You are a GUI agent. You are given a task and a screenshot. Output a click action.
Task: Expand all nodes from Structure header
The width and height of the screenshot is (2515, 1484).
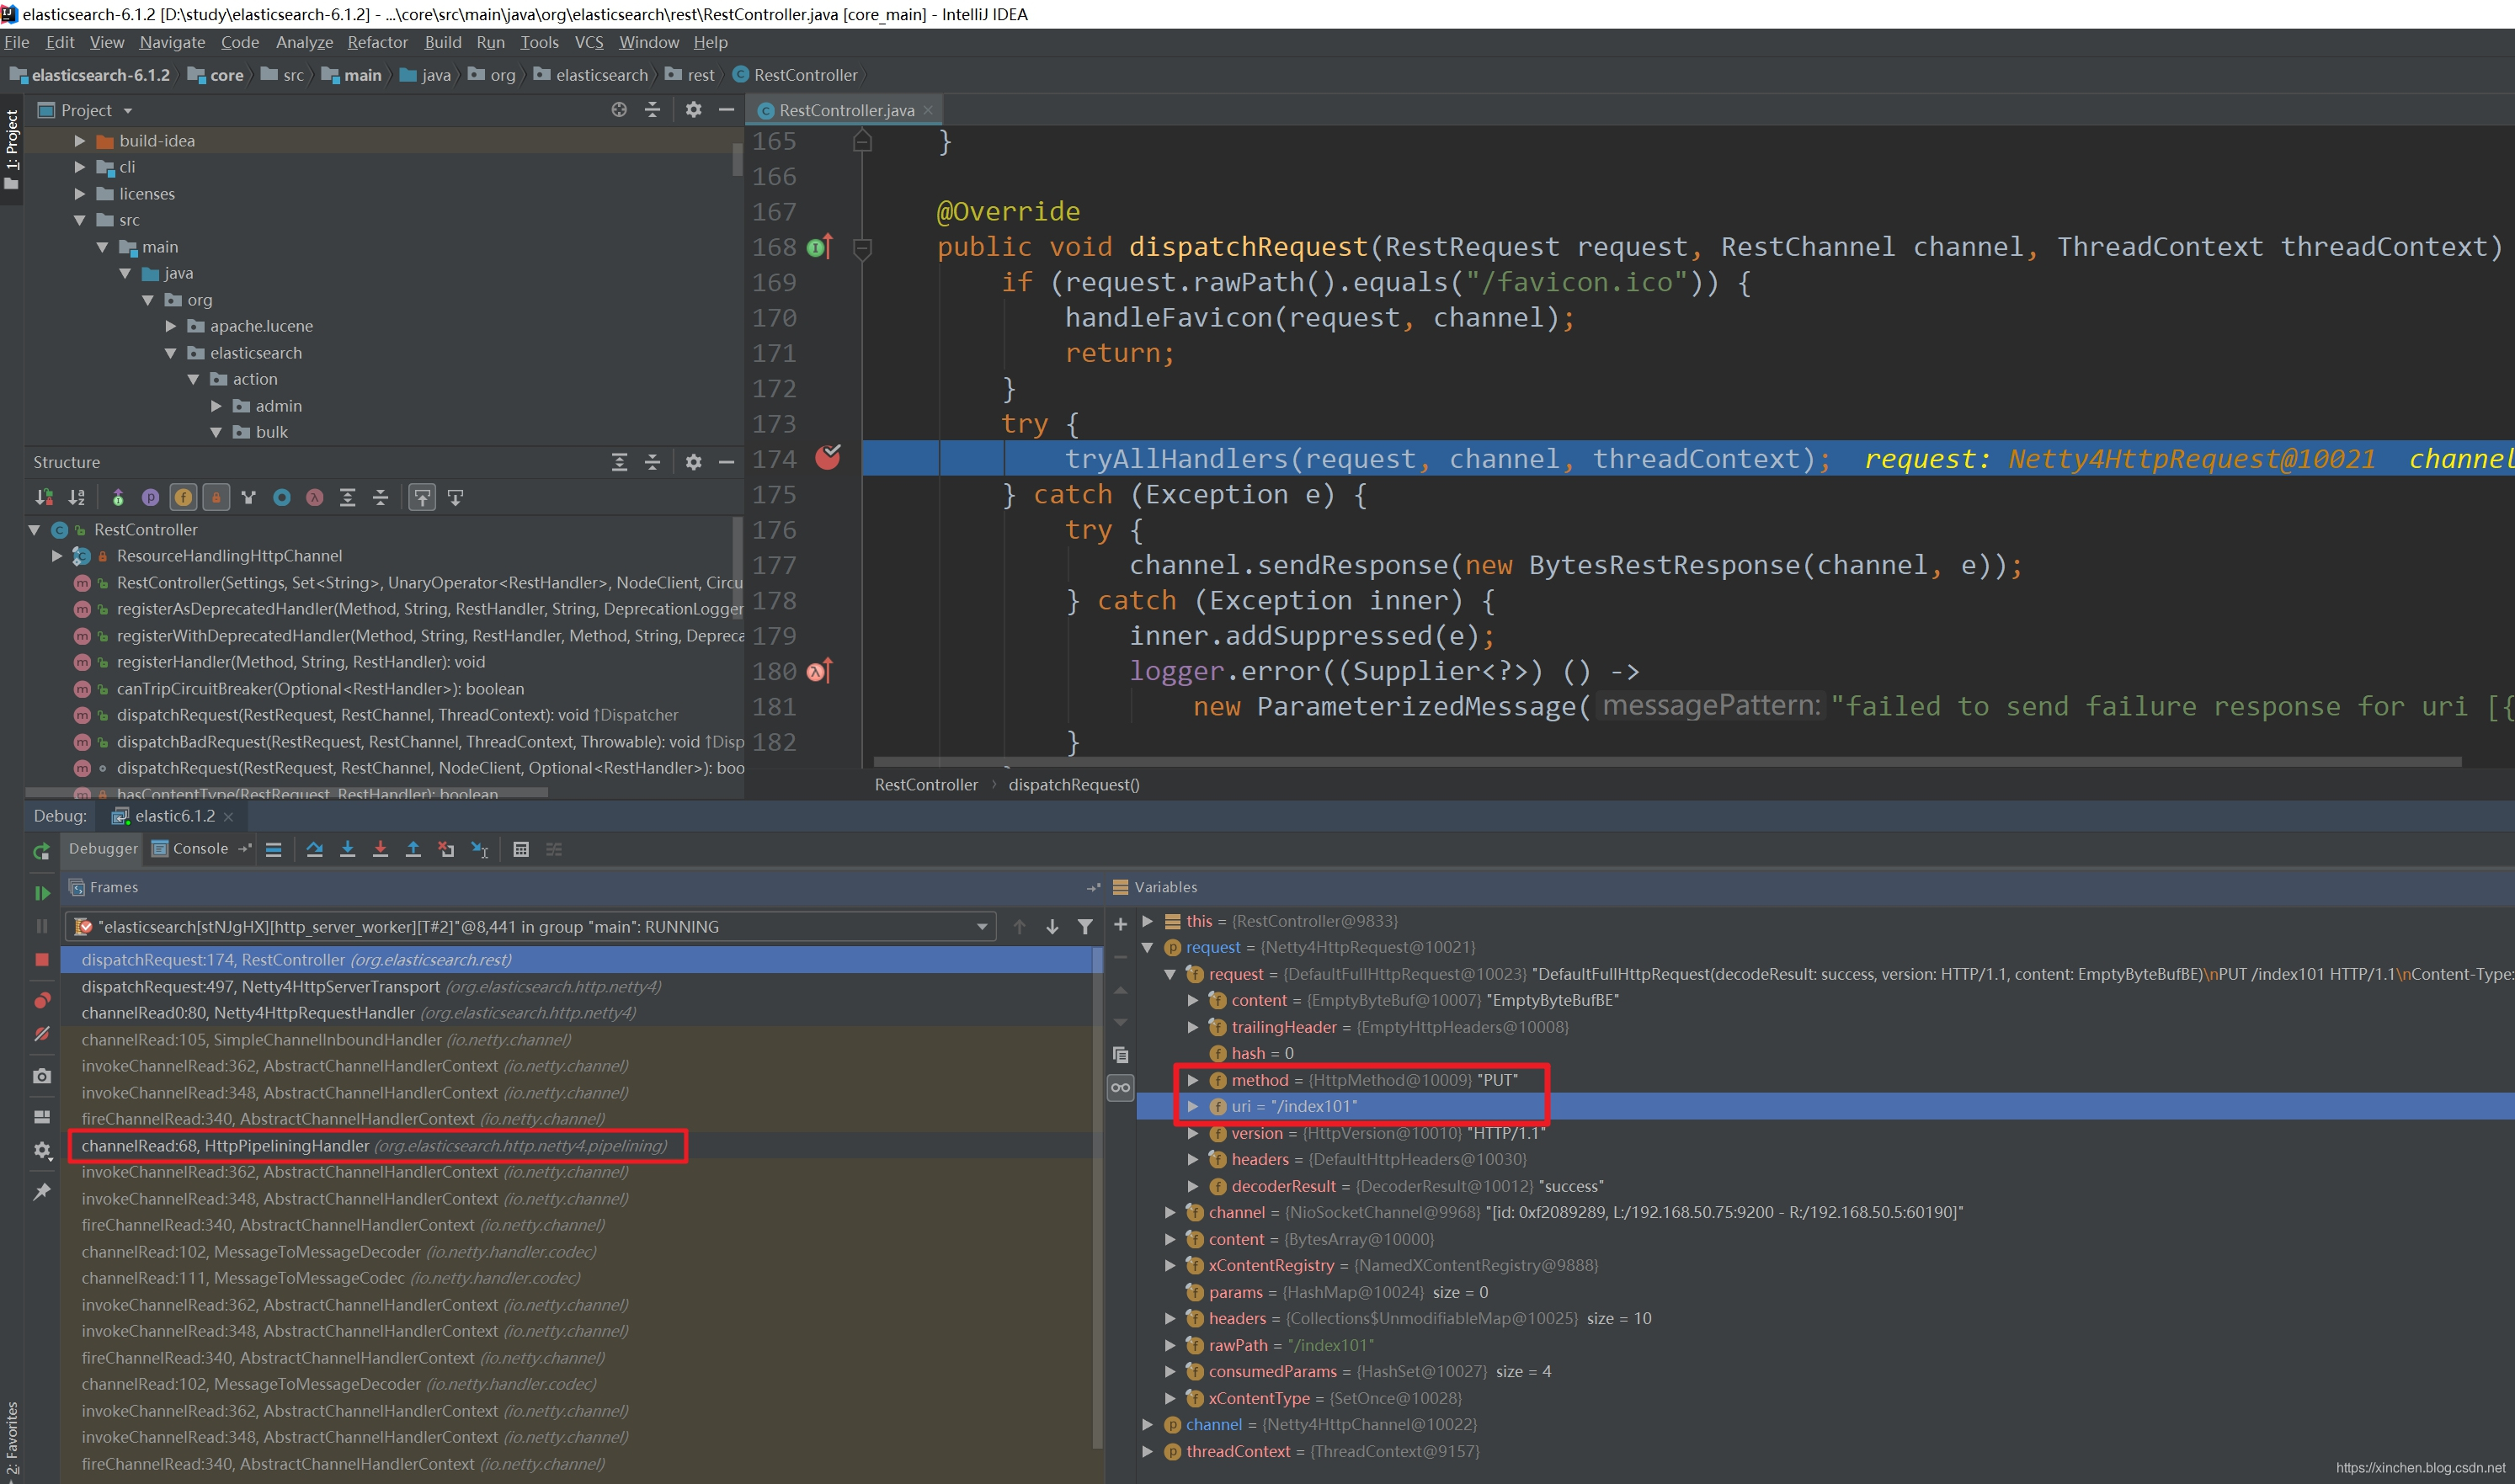pos(620,462)
